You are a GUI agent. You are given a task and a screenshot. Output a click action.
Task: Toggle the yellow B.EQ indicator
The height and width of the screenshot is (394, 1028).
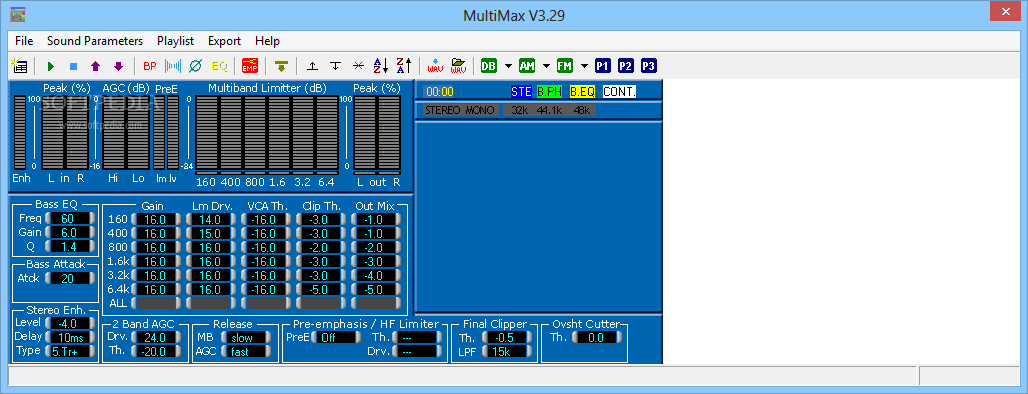[x=582, y=92]
